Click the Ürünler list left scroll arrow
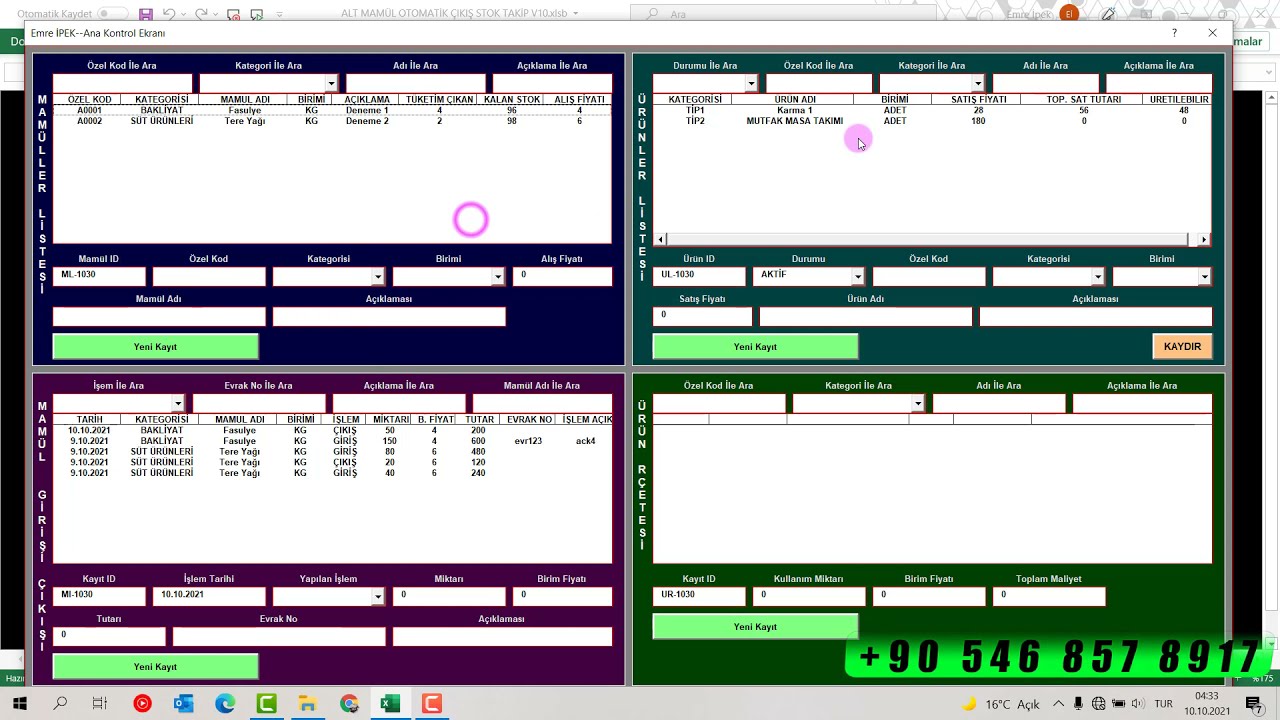This screenshot has height=720, width=1280. click(660, 240)
